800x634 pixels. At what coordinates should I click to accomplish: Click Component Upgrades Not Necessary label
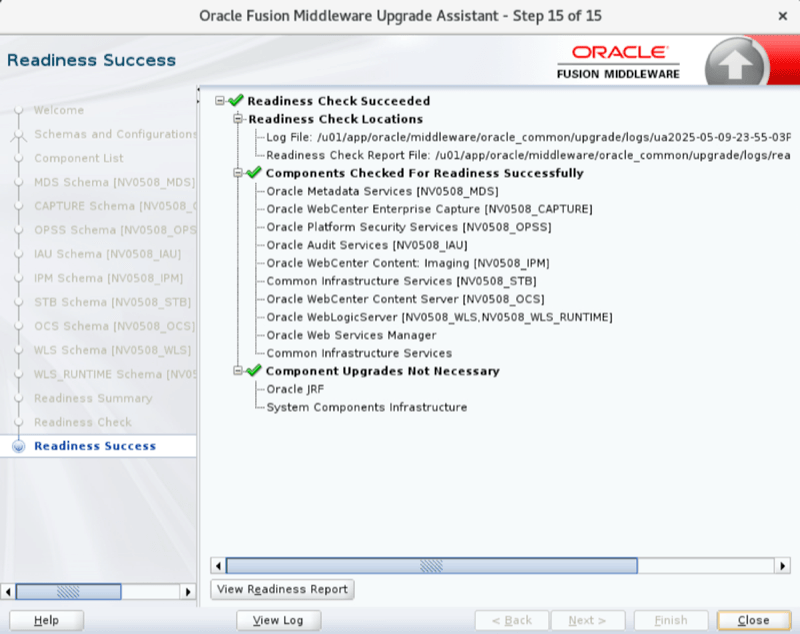[x=382, y=371]
